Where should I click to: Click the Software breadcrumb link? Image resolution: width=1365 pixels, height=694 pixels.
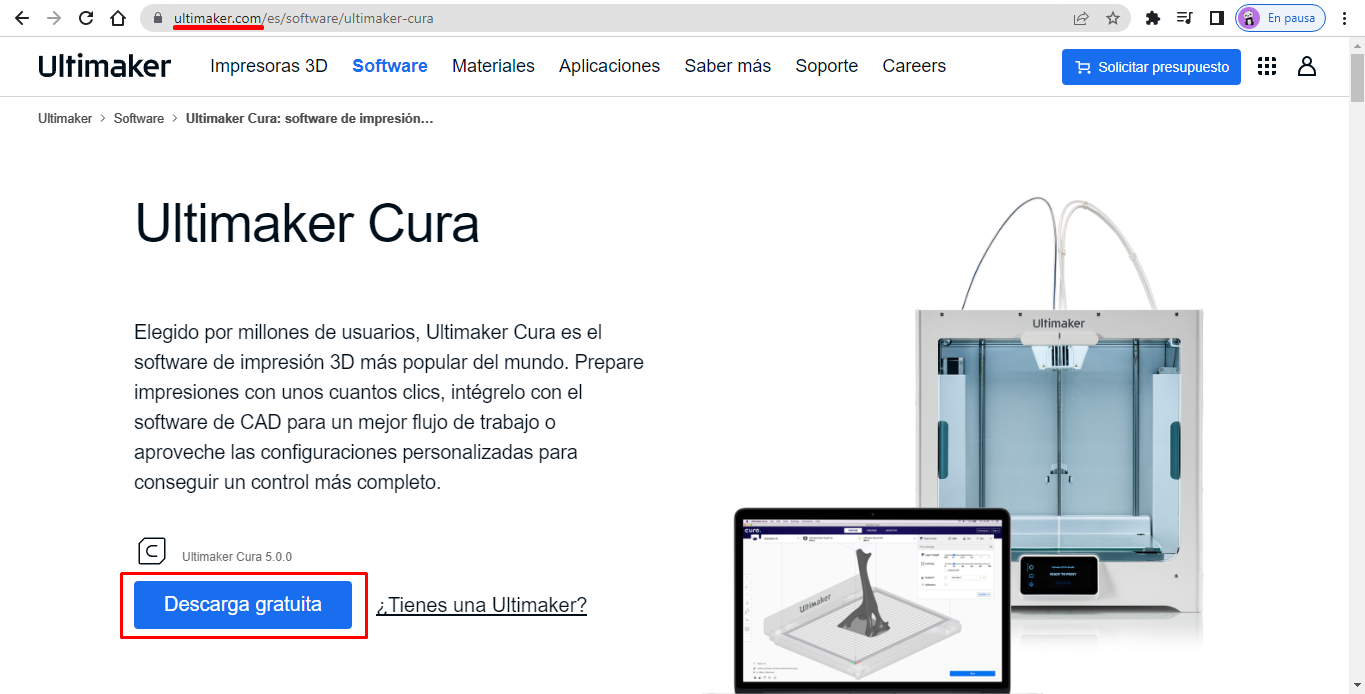(139, 118)
